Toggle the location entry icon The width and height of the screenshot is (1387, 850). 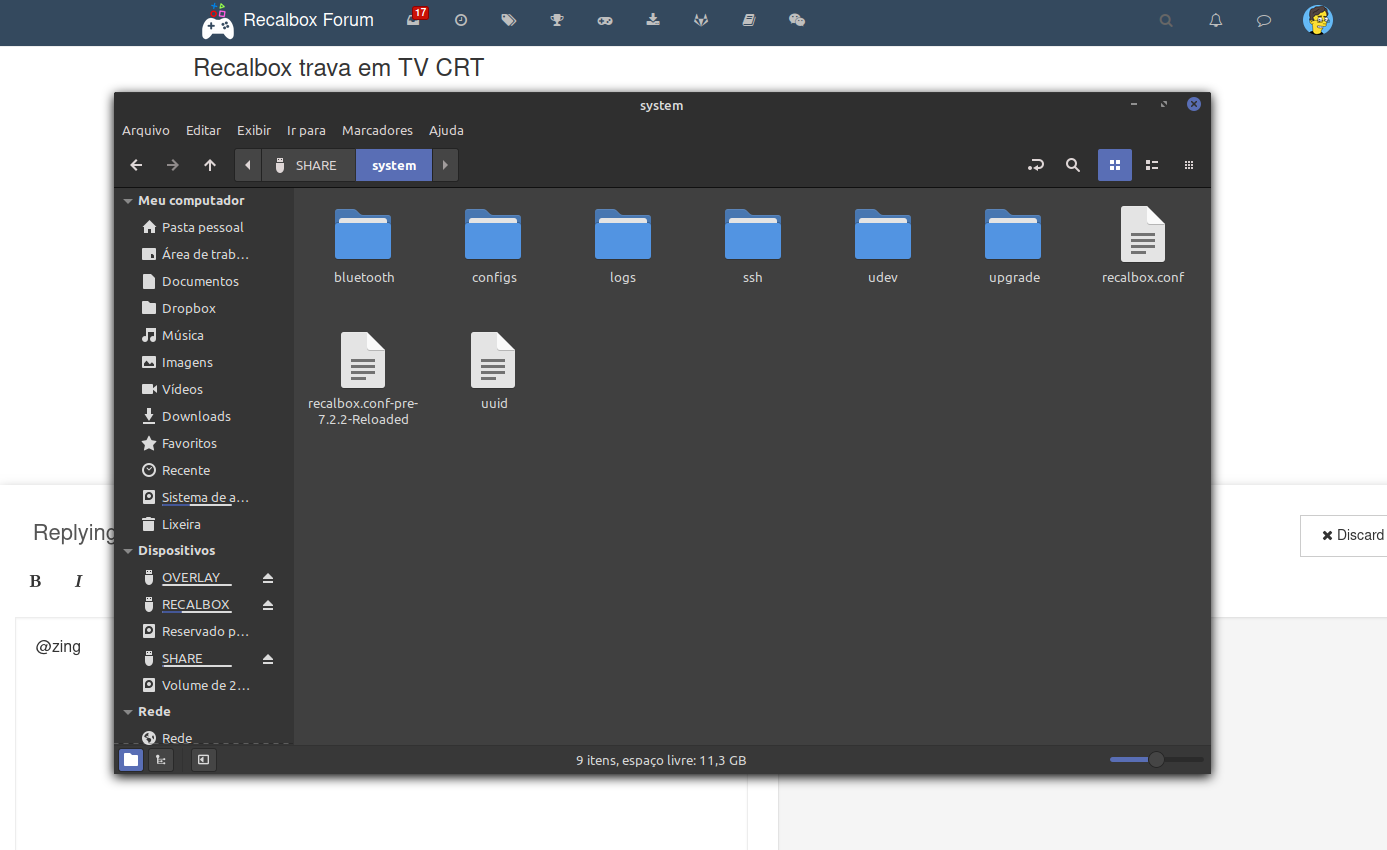coord(1036,165)
